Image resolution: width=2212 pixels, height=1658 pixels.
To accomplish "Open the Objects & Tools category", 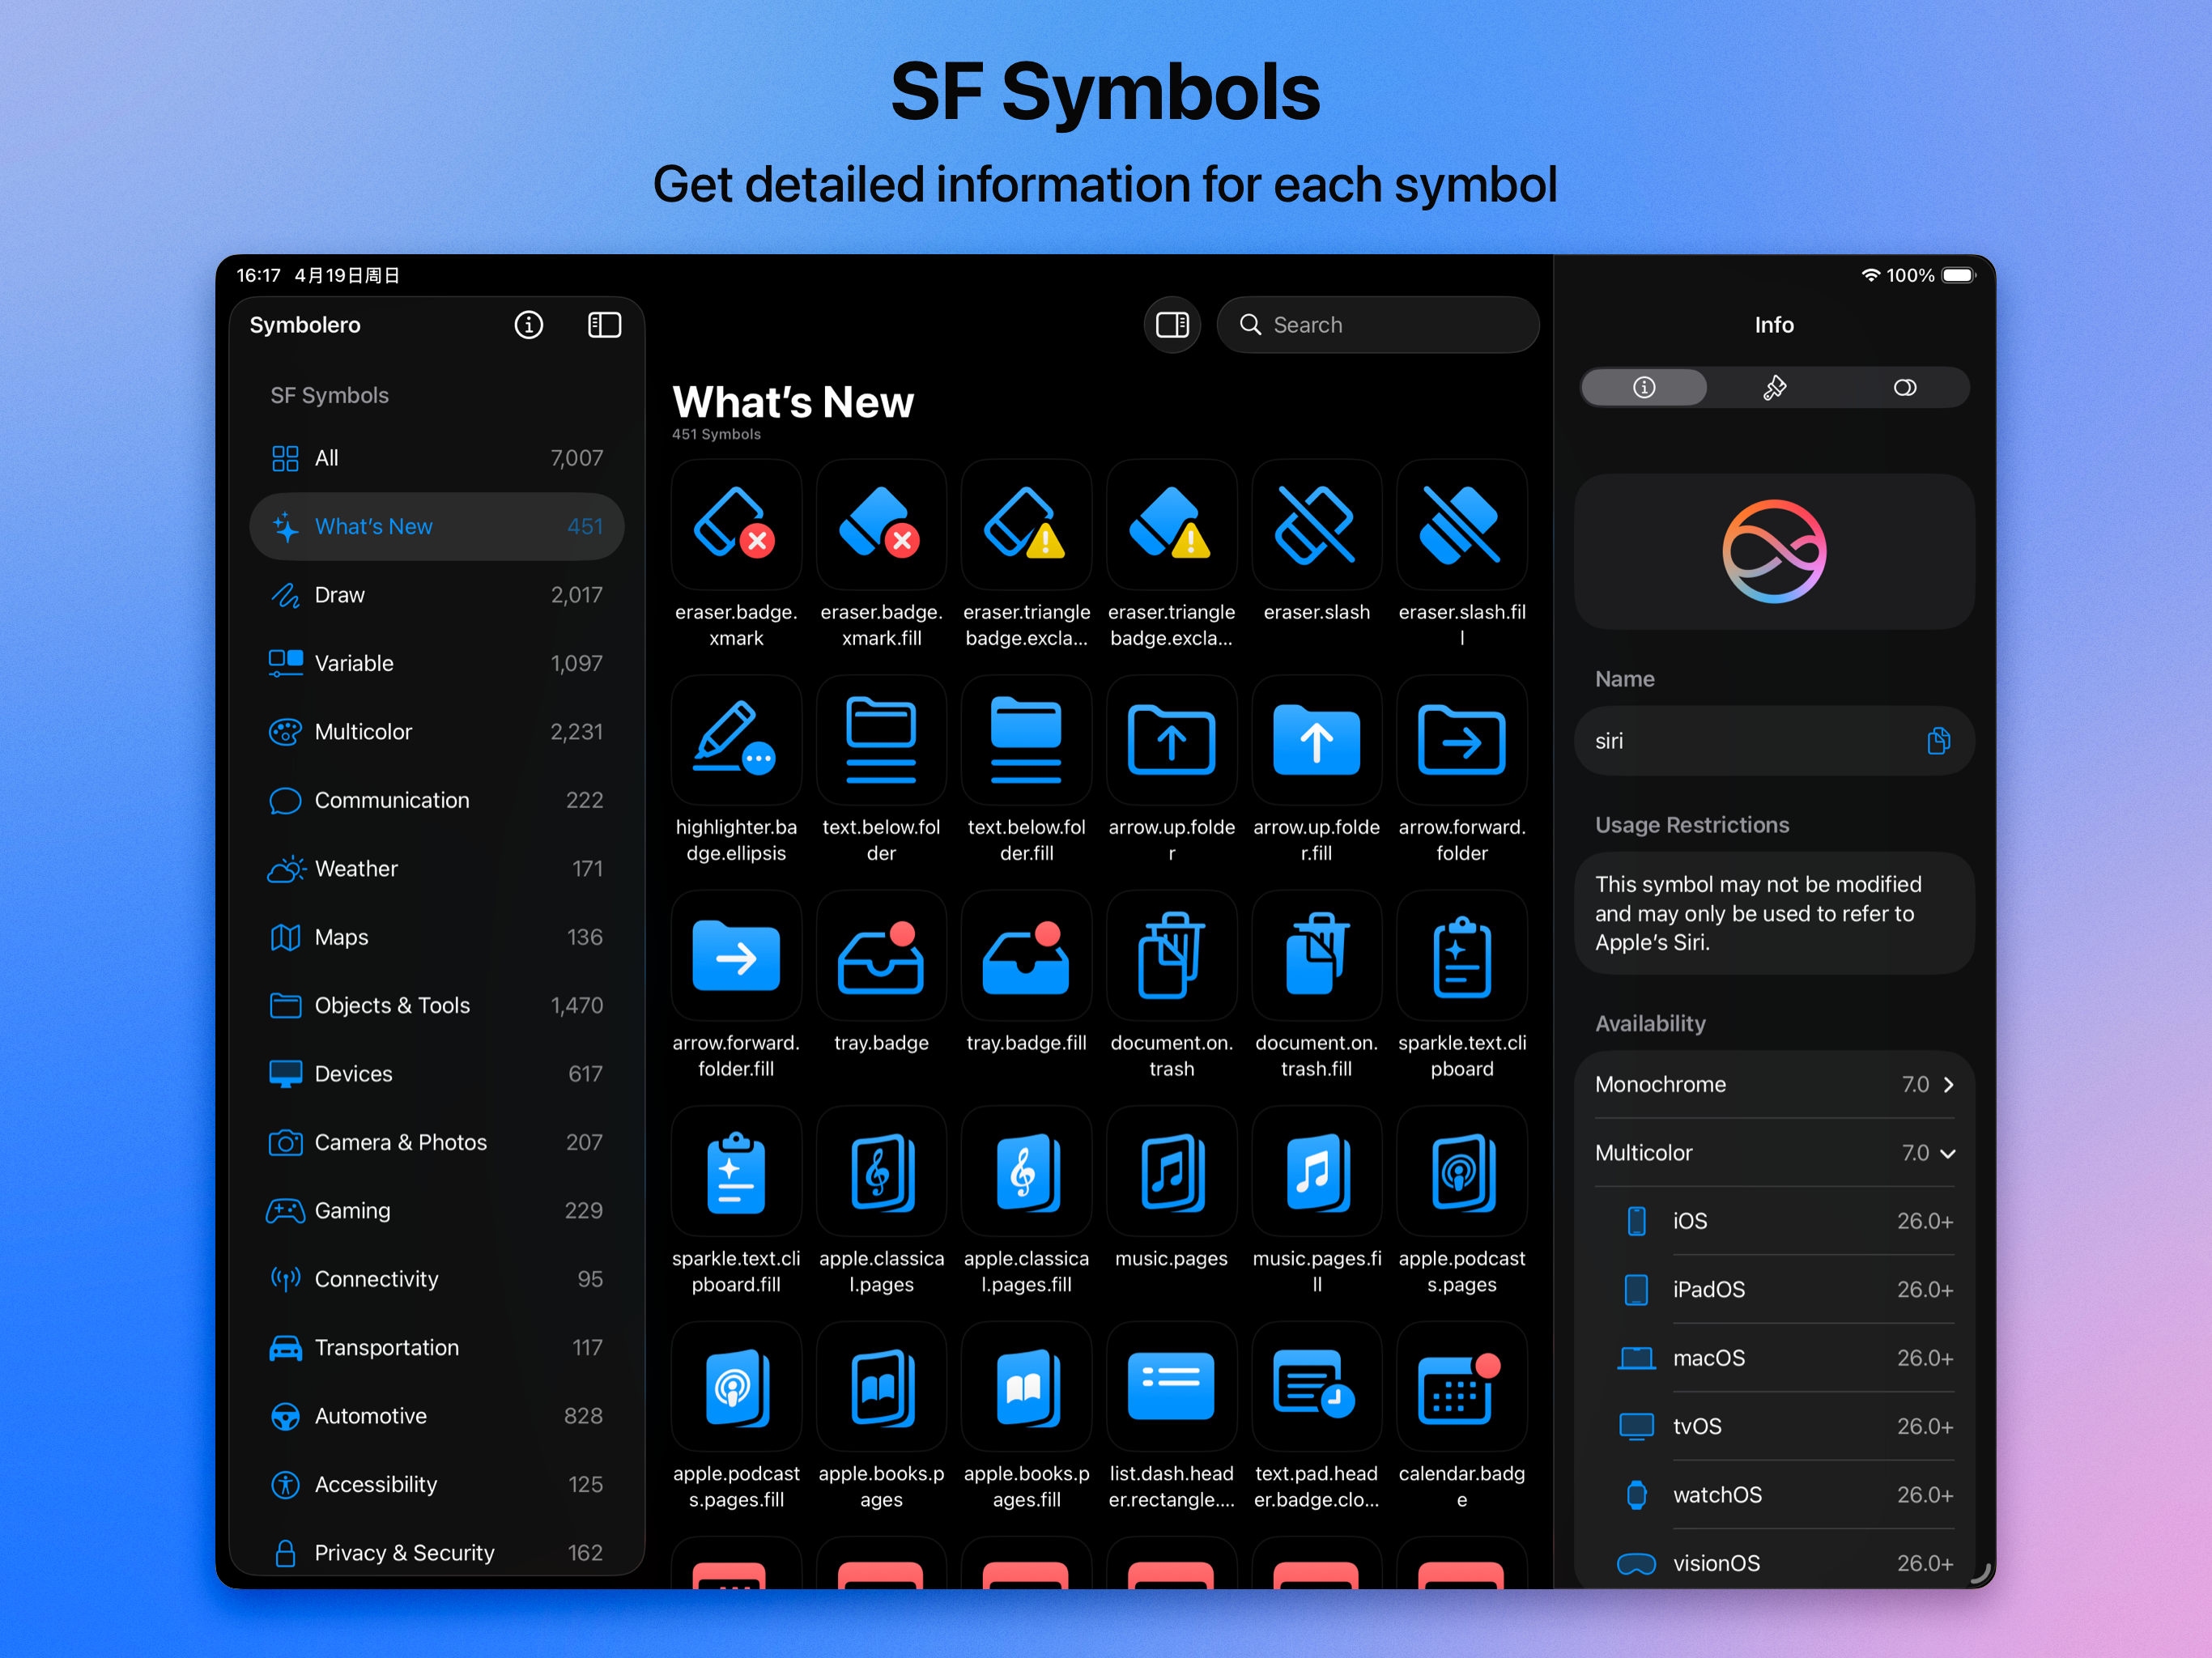I will pos(437,1005).
